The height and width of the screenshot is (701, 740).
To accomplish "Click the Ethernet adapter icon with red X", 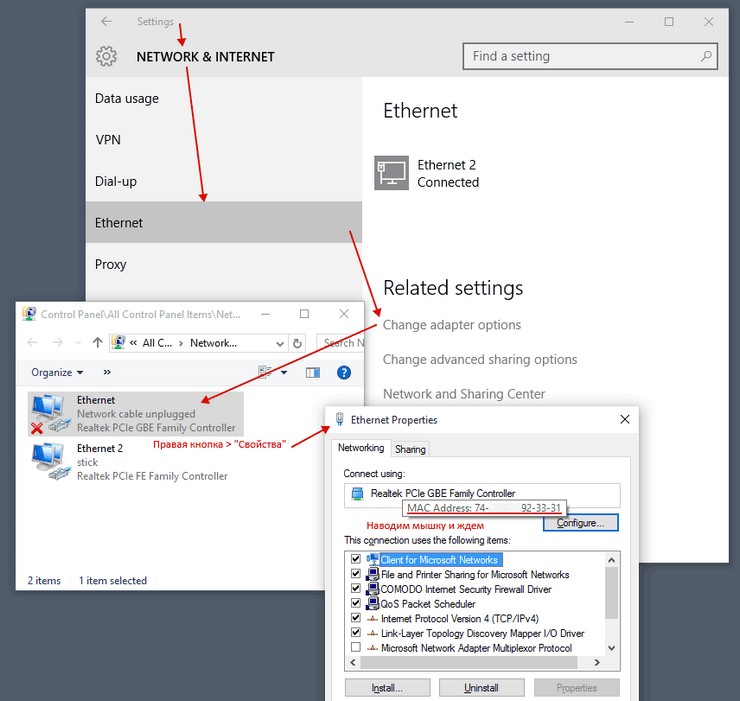I will [48, 414].
